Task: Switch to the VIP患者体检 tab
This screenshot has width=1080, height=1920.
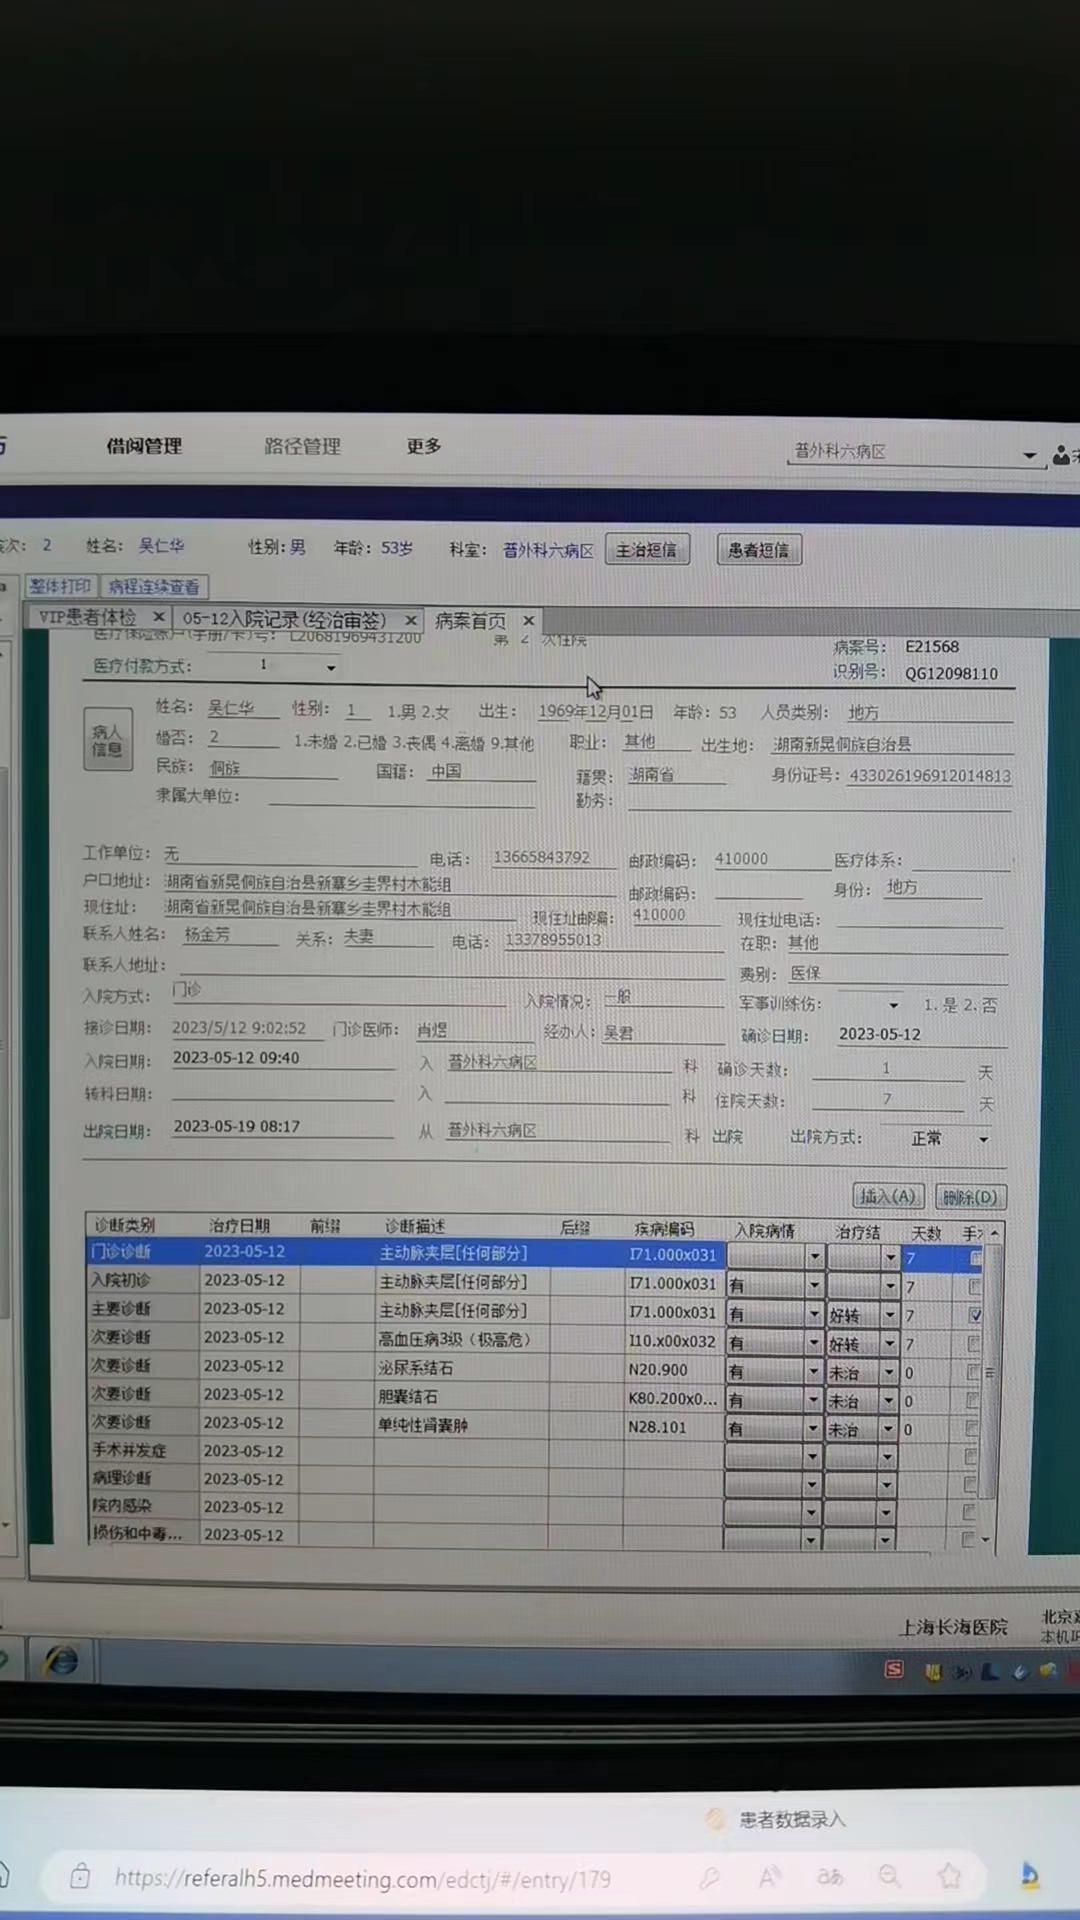Action: 87,617
